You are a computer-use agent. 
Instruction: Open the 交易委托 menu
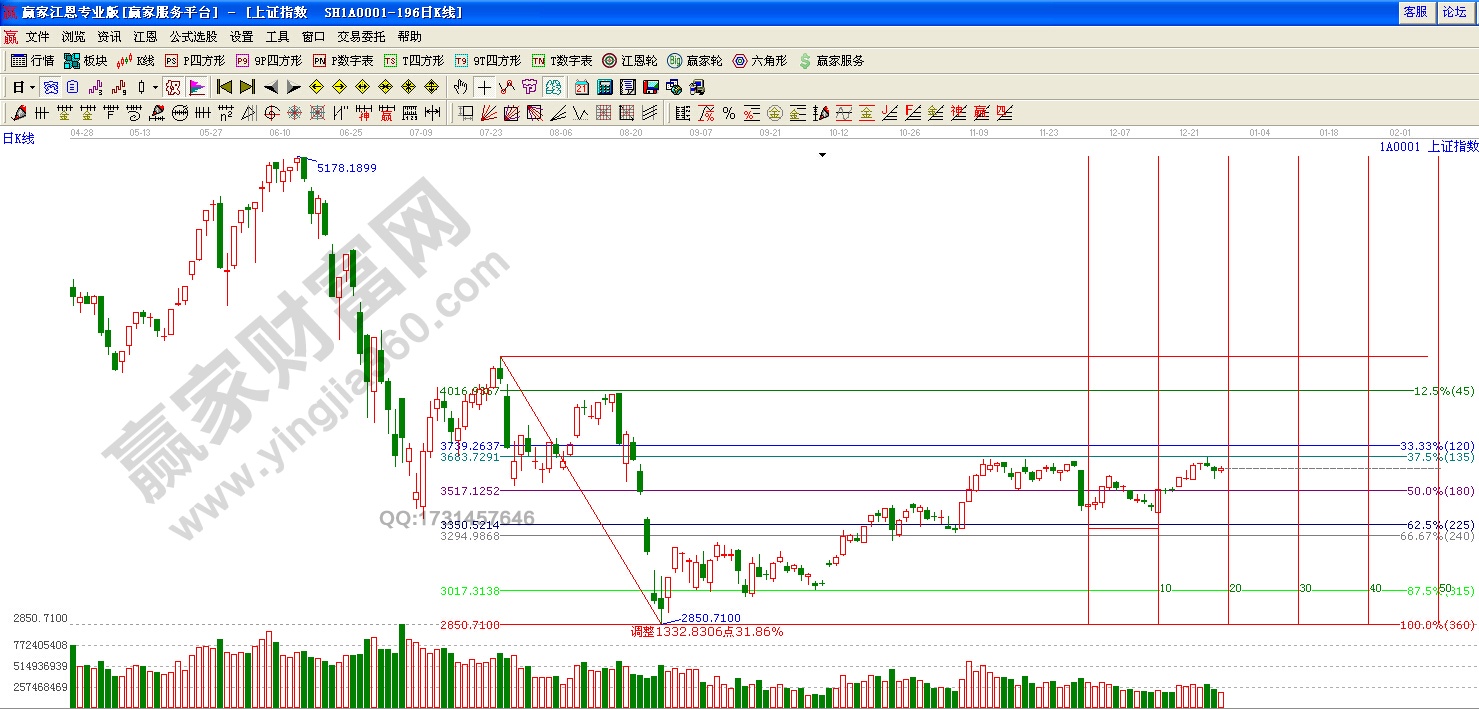(x=361, y=36)
